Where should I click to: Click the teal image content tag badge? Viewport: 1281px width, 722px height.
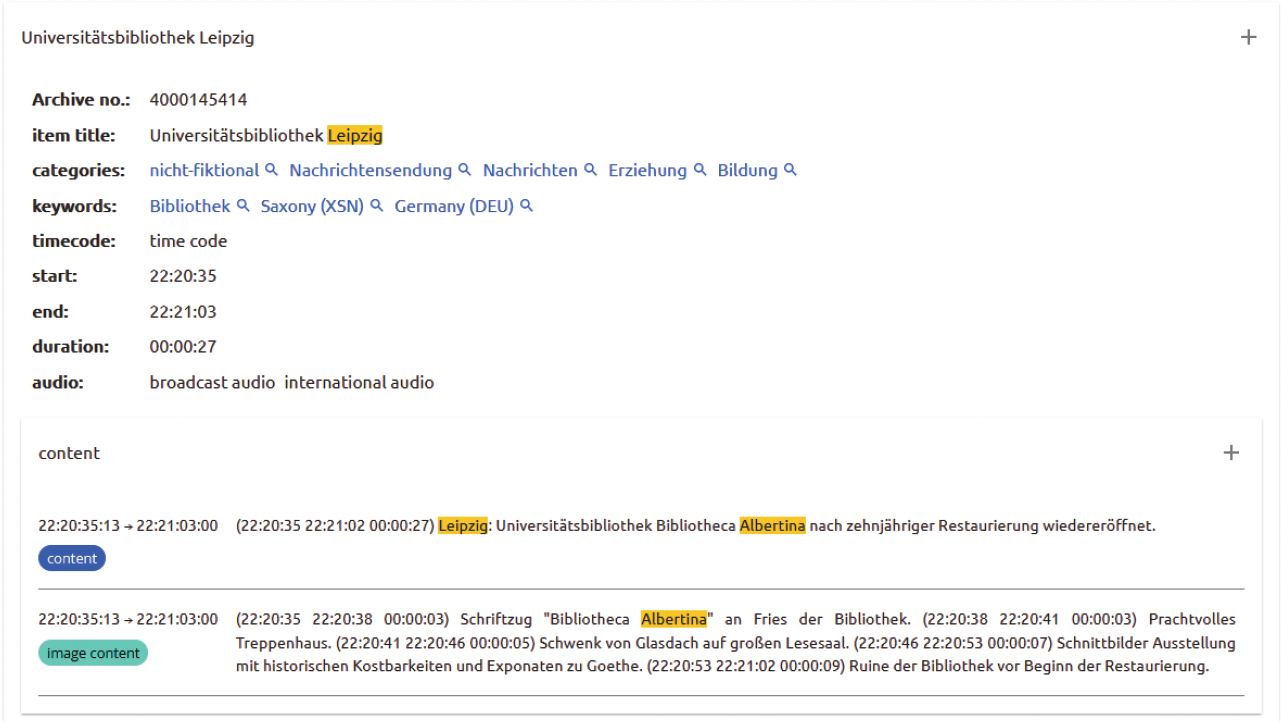click(93, 654)
